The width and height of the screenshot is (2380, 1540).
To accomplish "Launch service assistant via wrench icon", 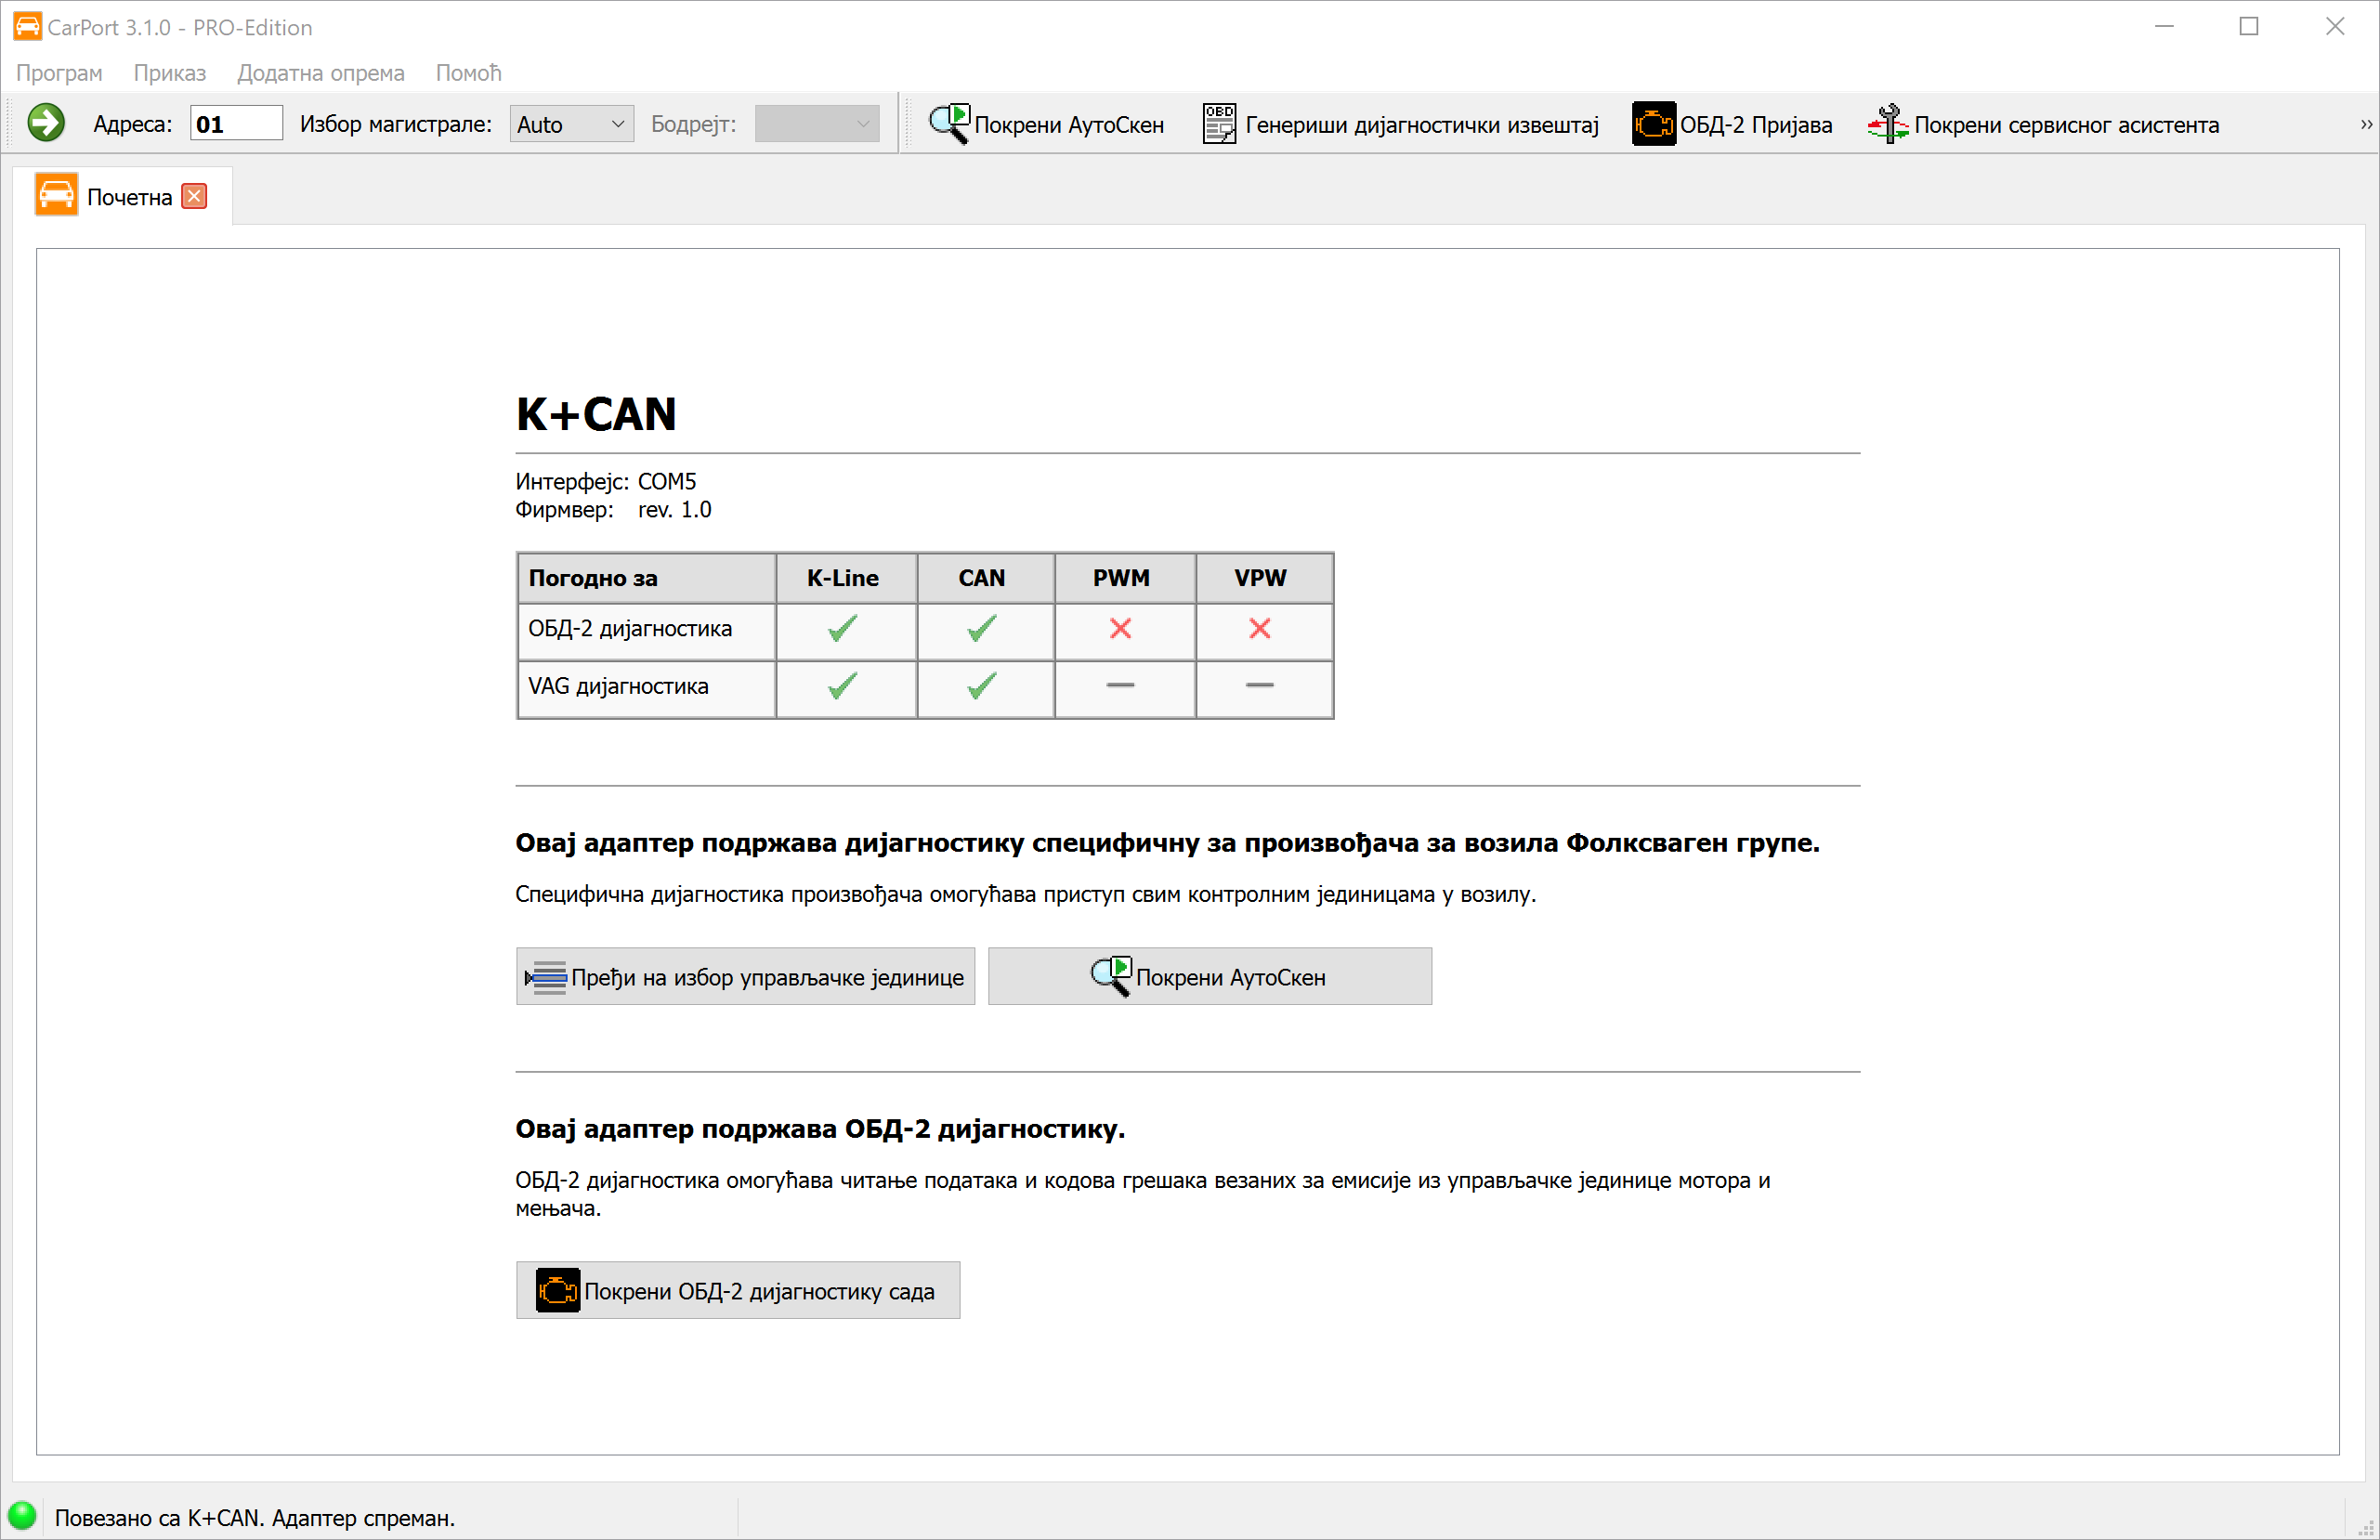I will pos(1887,124).
